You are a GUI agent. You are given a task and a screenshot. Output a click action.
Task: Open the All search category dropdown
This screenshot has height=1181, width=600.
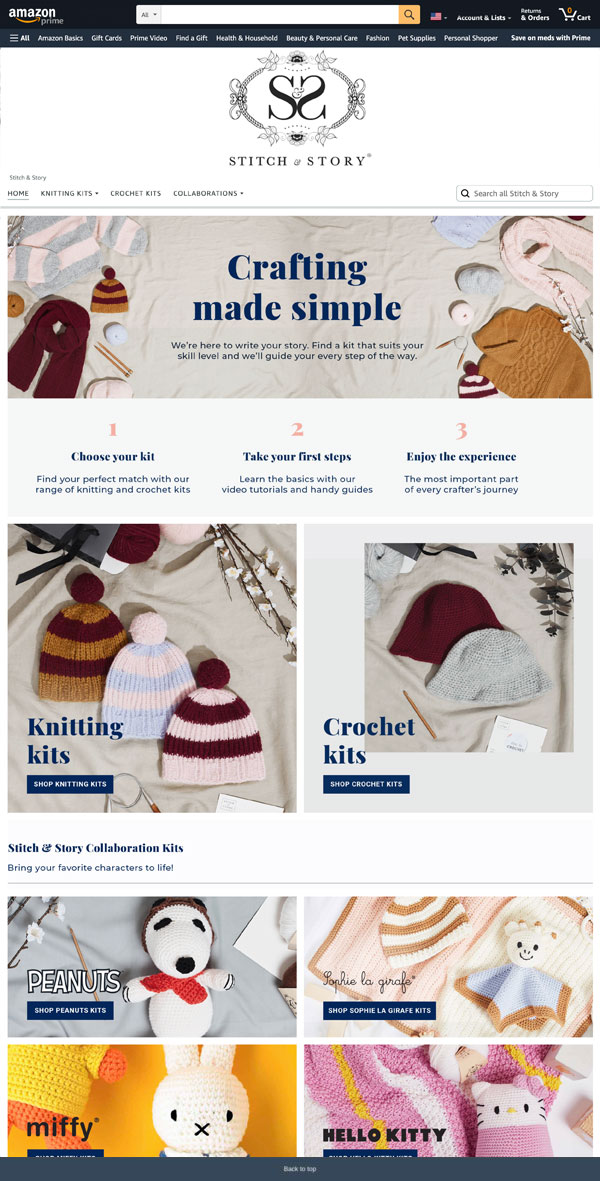click(x=148, y=15)
